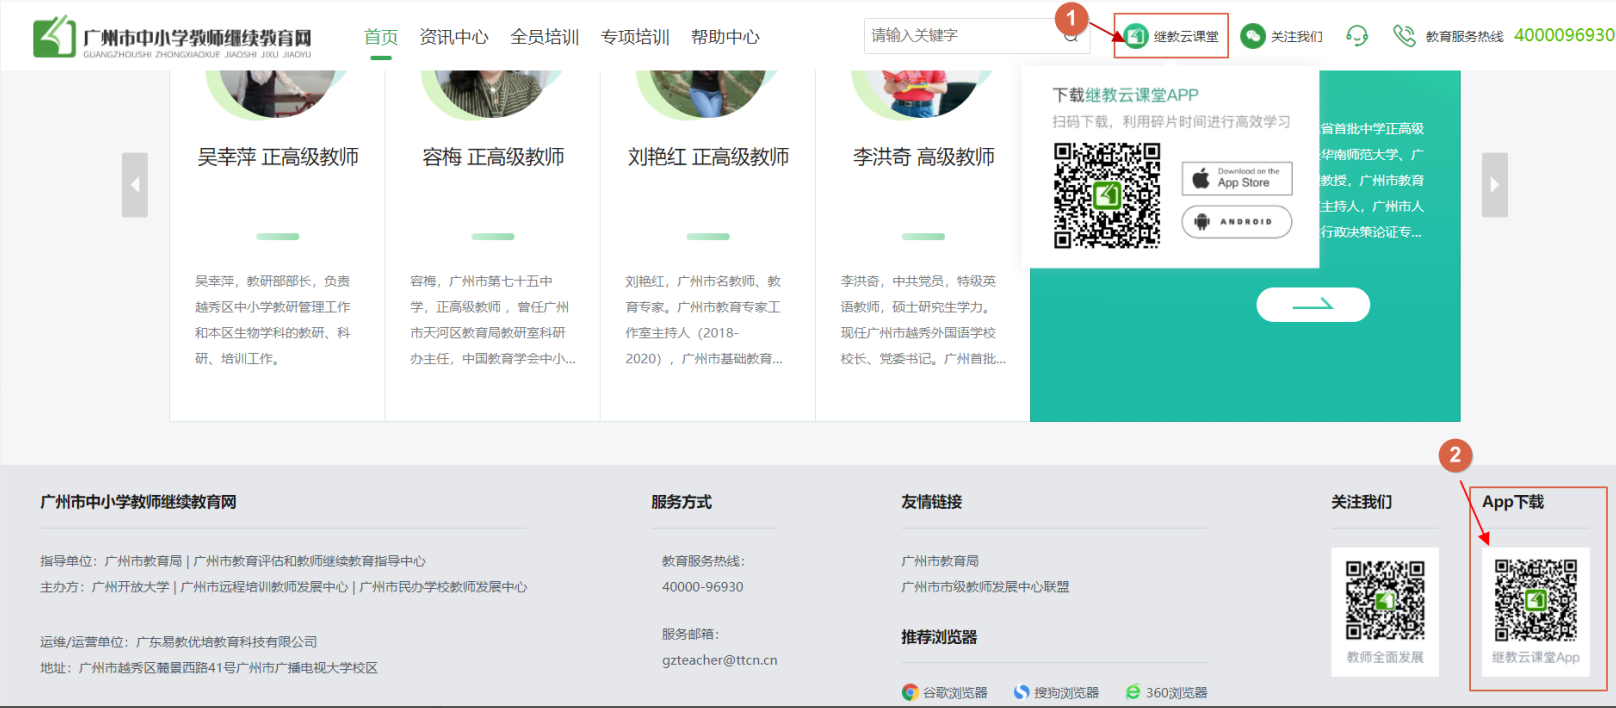
Task: Open 广州市市级教师发展中心联盟 link
Action: [985, 587]
